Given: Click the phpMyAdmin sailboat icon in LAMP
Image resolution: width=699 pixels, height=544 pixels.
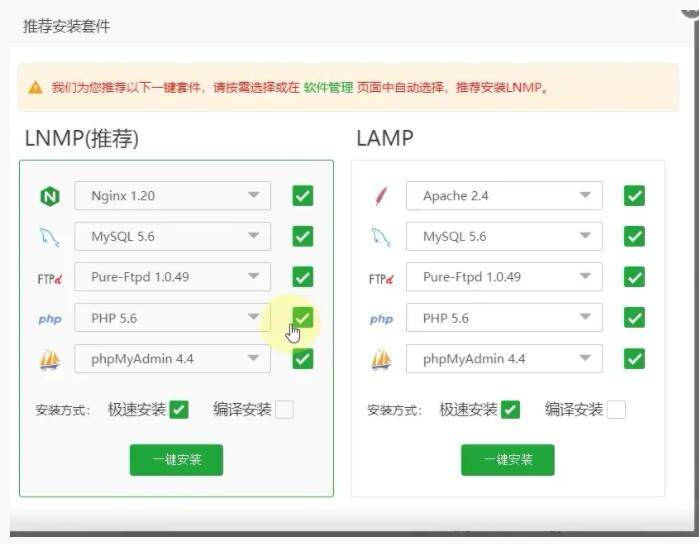Looking at the screenshot, I should (382, 359).
